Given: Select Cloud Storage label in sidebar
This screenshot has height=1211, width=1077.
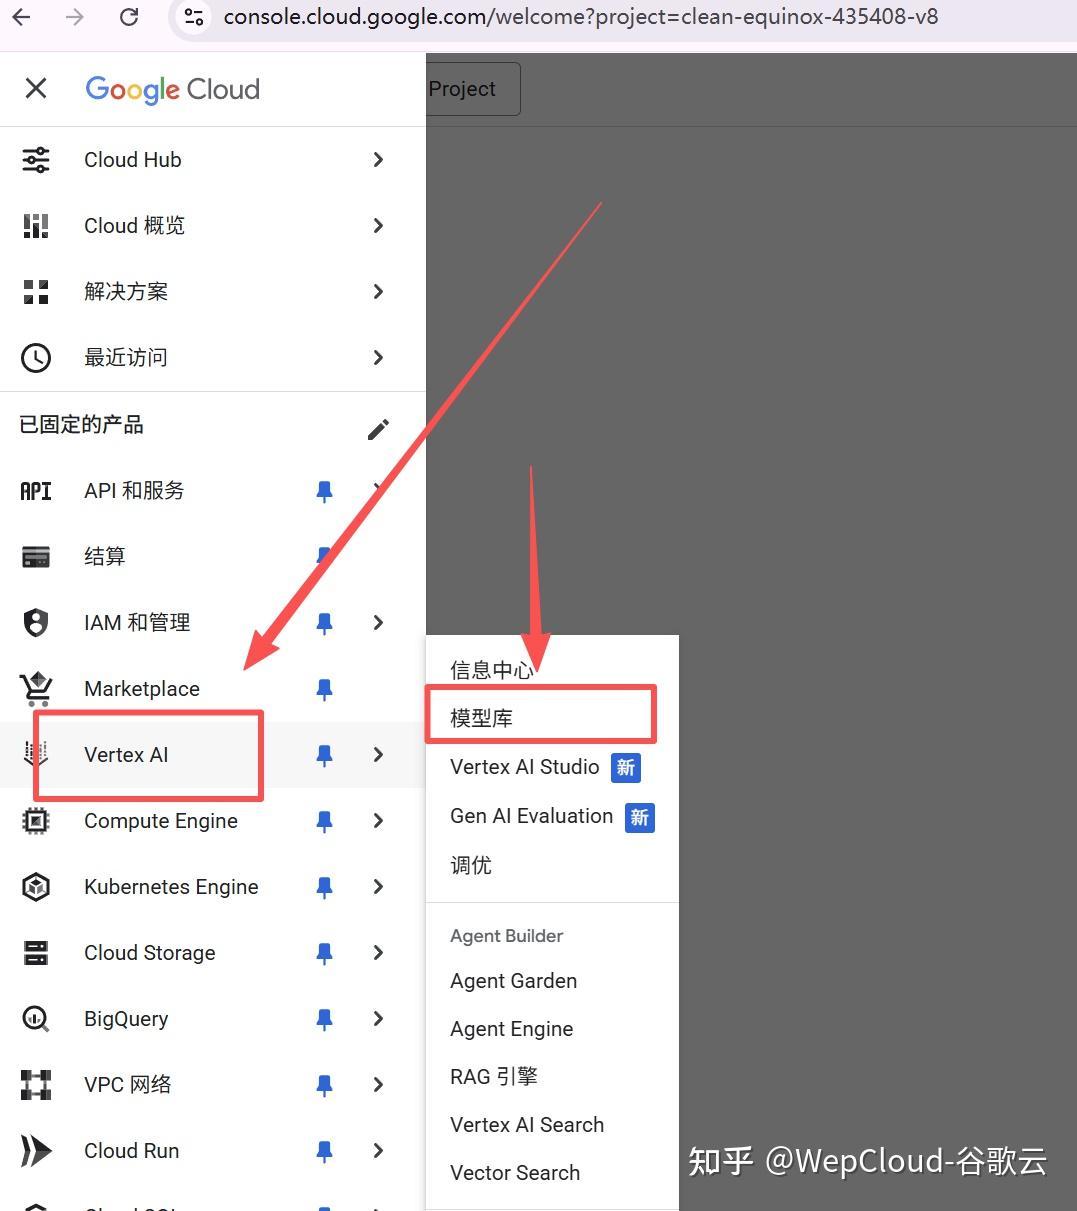Looking at the screenshot, I should click(x=150, y=953).
